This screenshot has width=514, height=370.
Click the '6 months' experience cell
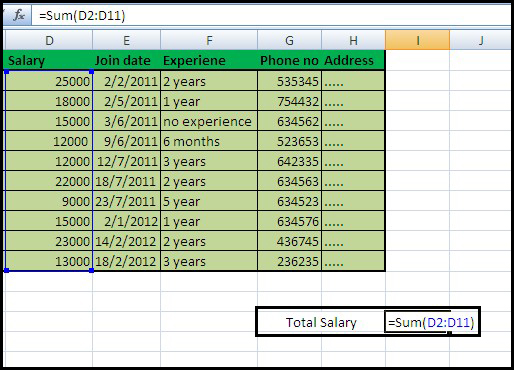(209, 141)
